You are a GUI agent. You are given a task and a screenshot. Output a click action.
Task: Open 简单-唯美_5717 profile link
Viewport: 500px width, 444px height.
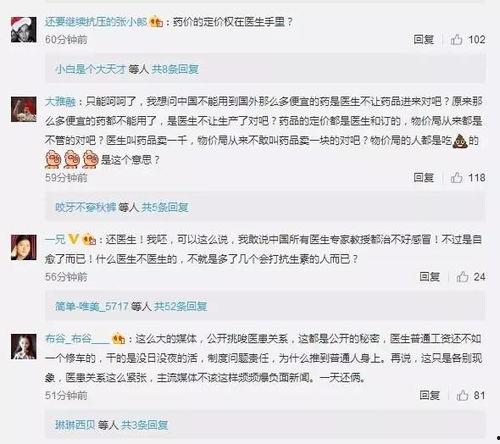click(92, 306)
